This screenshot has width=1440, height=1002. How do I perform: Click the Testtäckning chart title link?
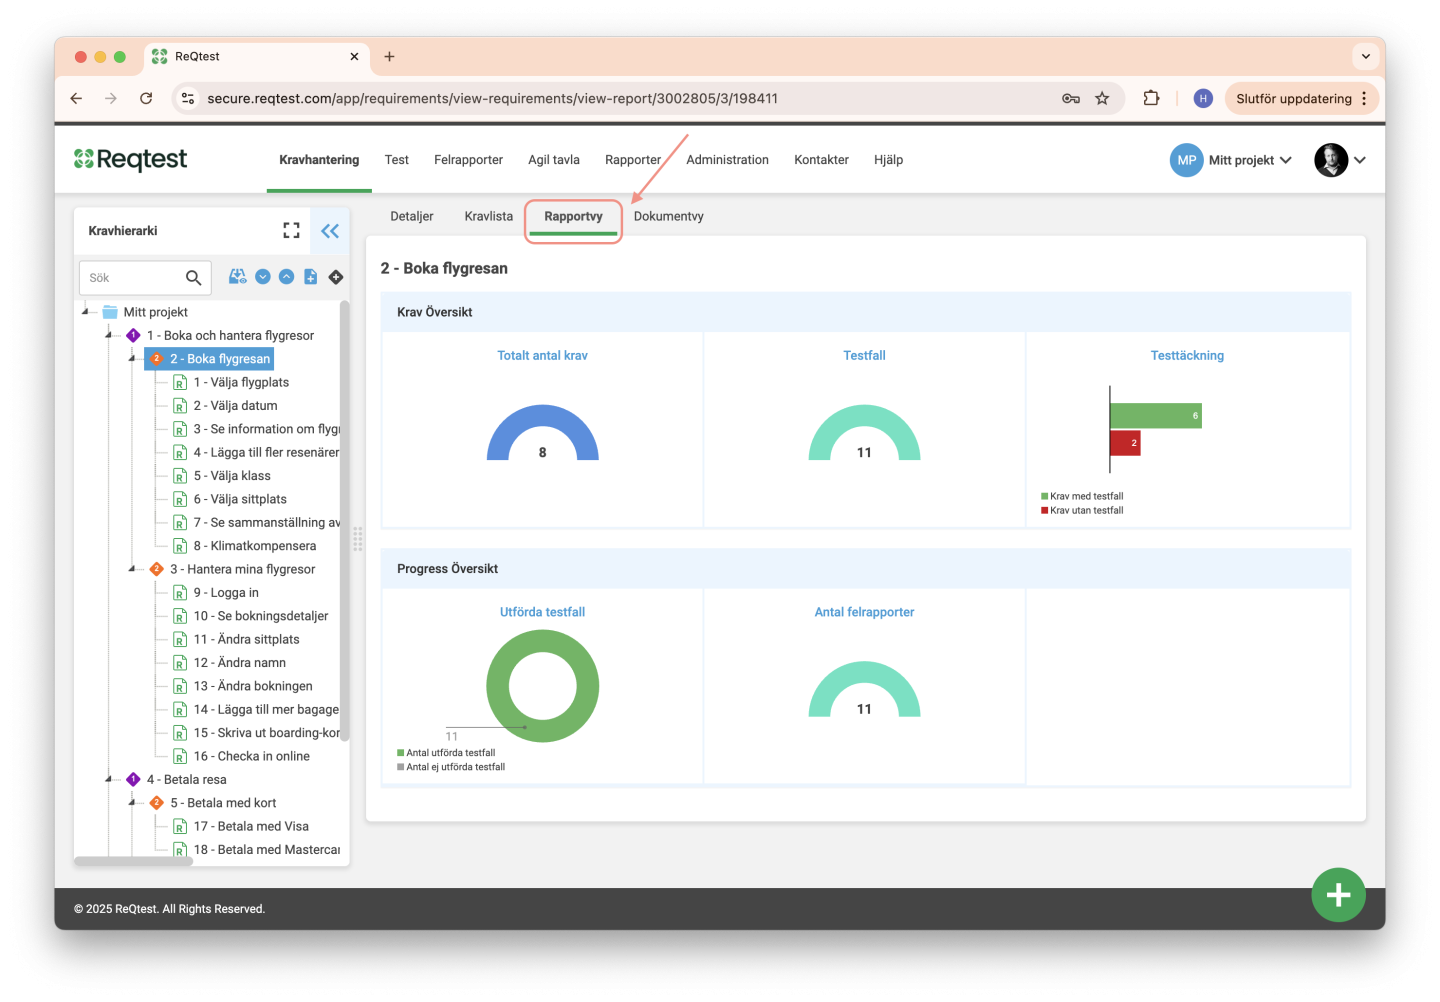click(x=1187, y=355)
